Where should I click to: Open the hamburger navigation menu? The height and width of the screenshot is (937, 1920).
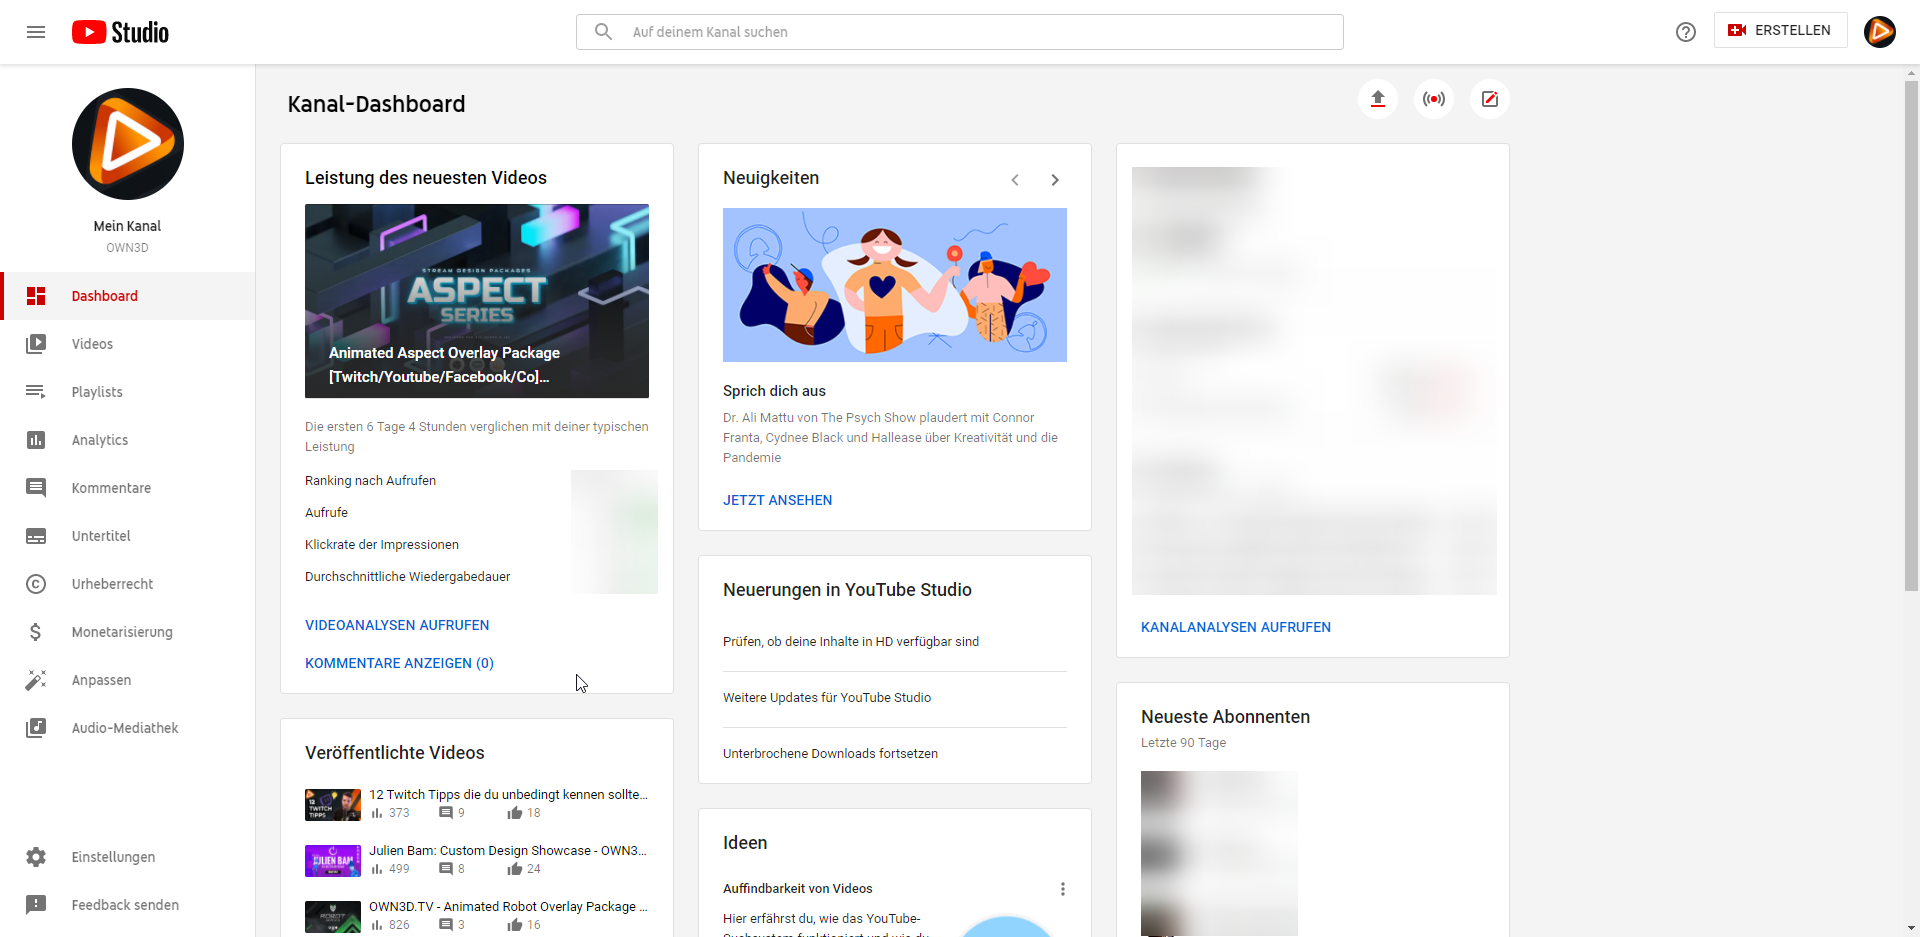coord(36,32)
